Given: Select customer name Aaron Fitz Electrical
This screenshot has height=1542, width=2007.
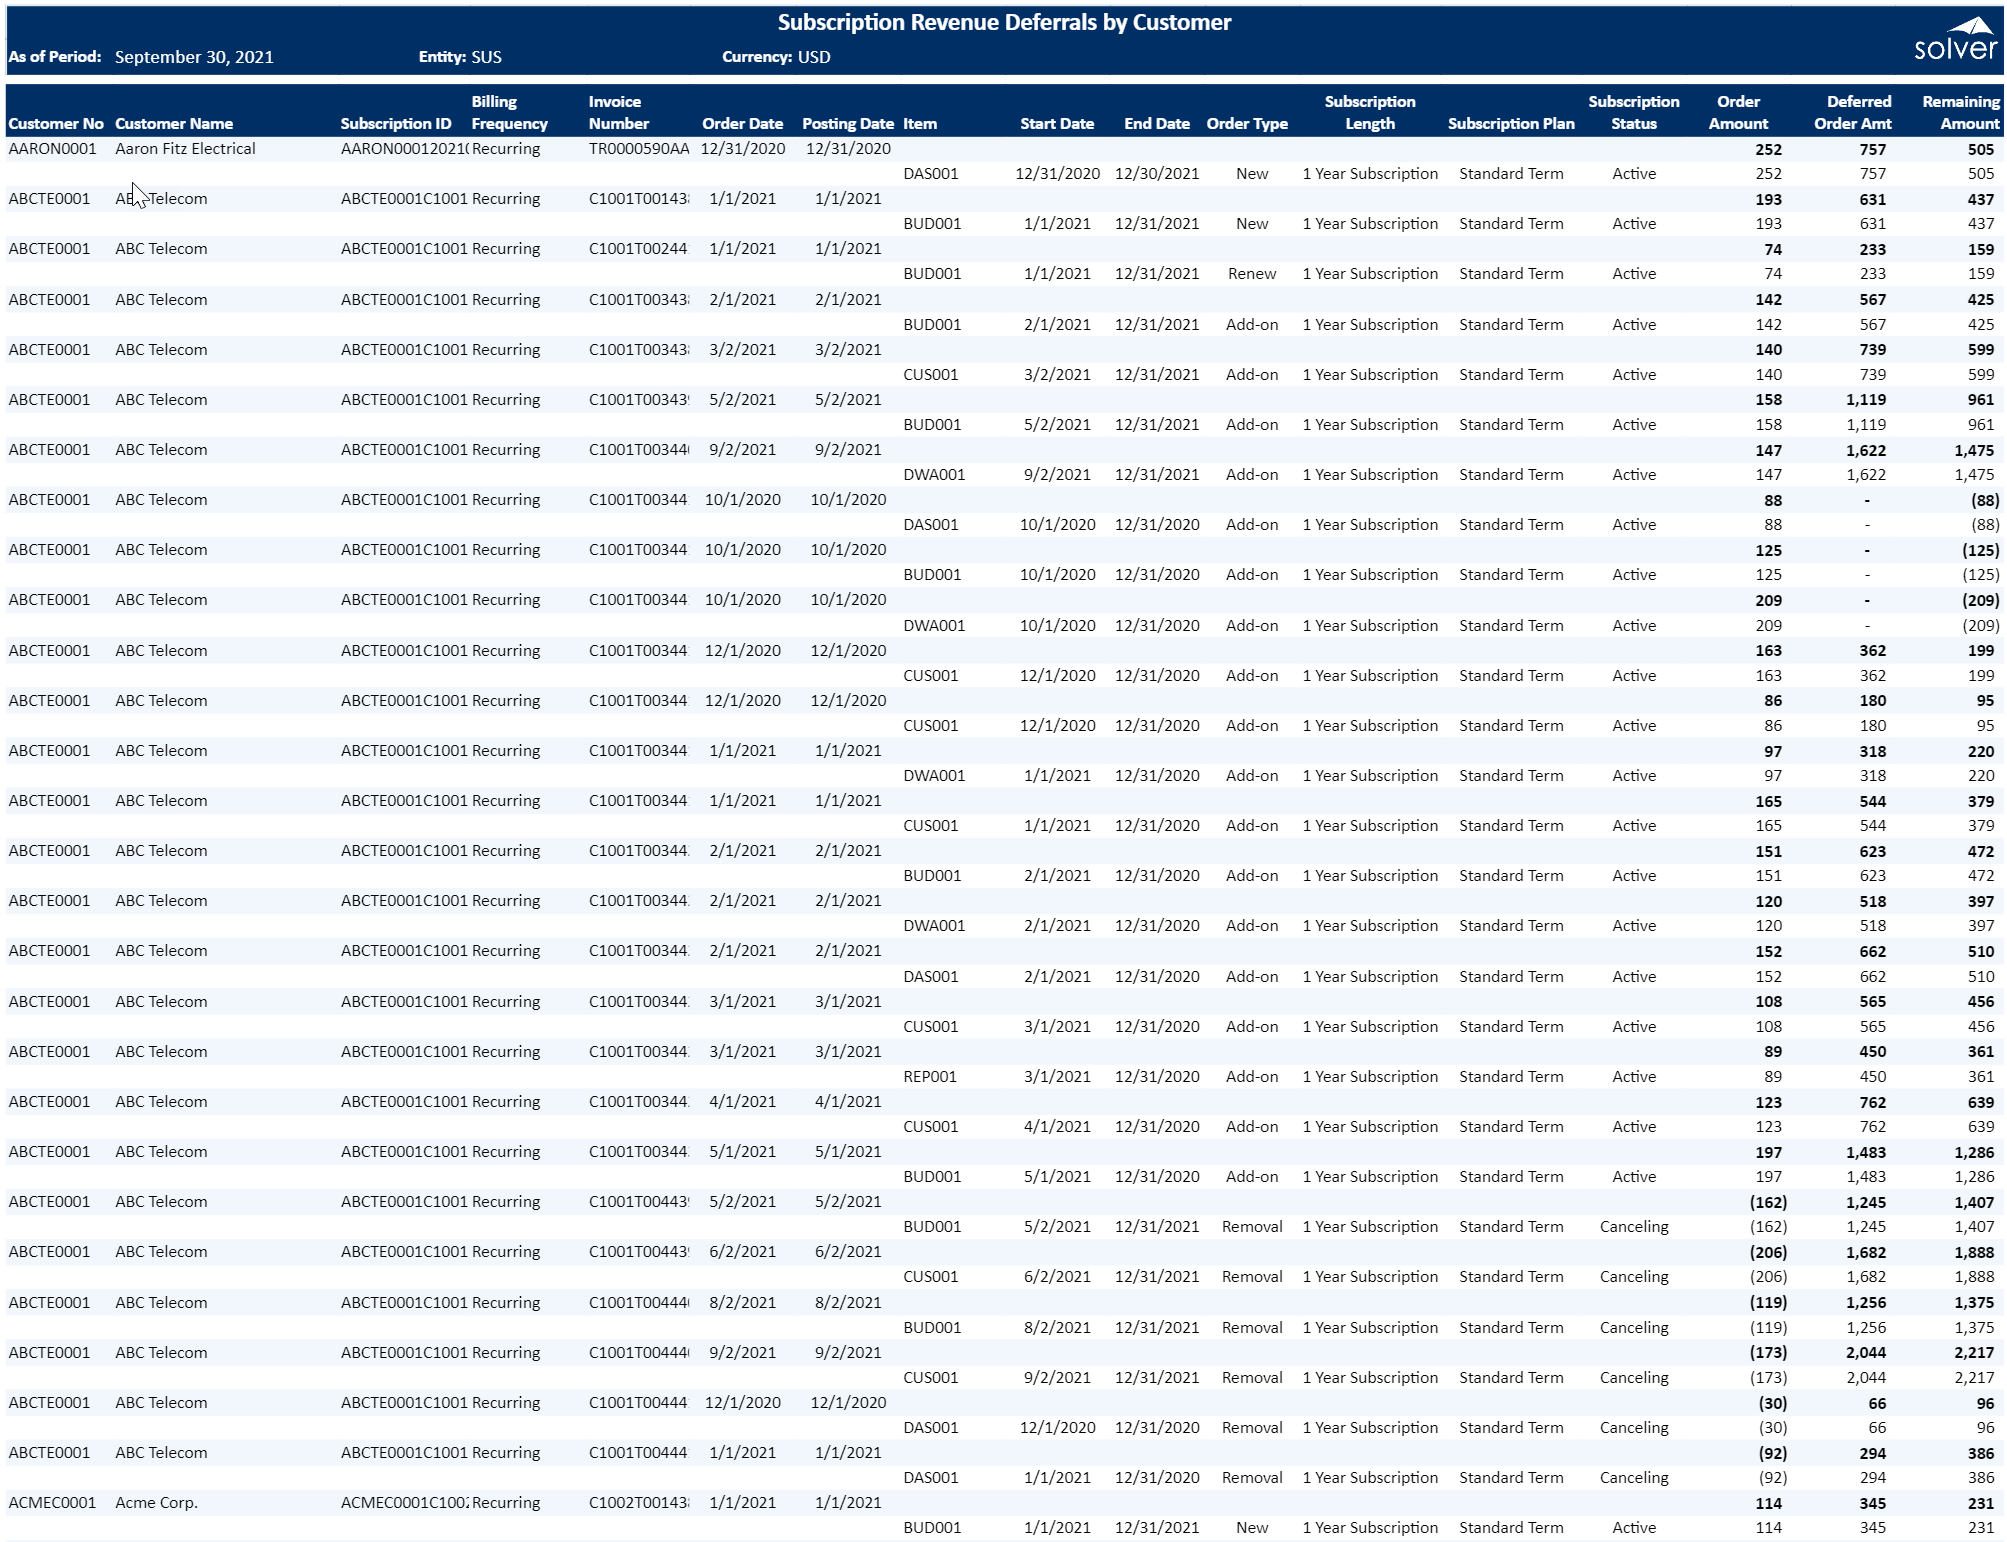Looking at the screenshot, I should 185,149.
